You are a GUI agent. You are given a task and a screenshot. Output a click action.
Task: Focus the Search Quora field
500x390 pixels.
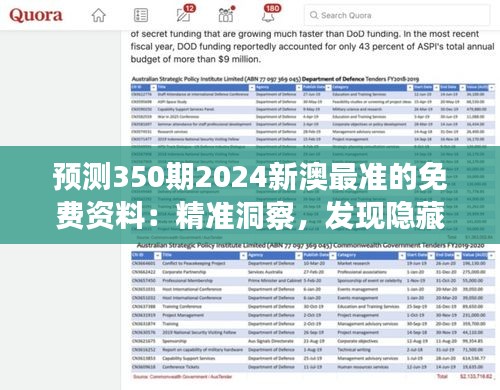tap(397, 15)
